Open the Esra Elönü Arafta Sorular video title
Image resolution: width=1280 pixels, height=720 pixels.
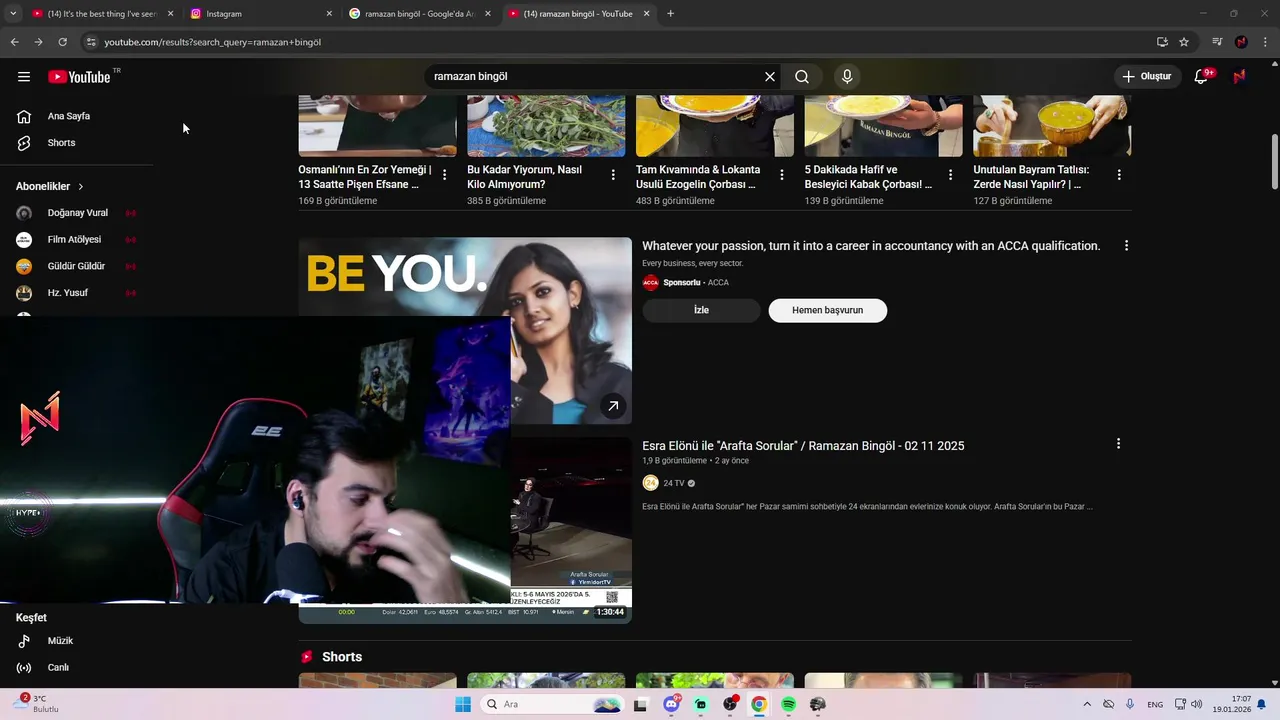point(803,446)
